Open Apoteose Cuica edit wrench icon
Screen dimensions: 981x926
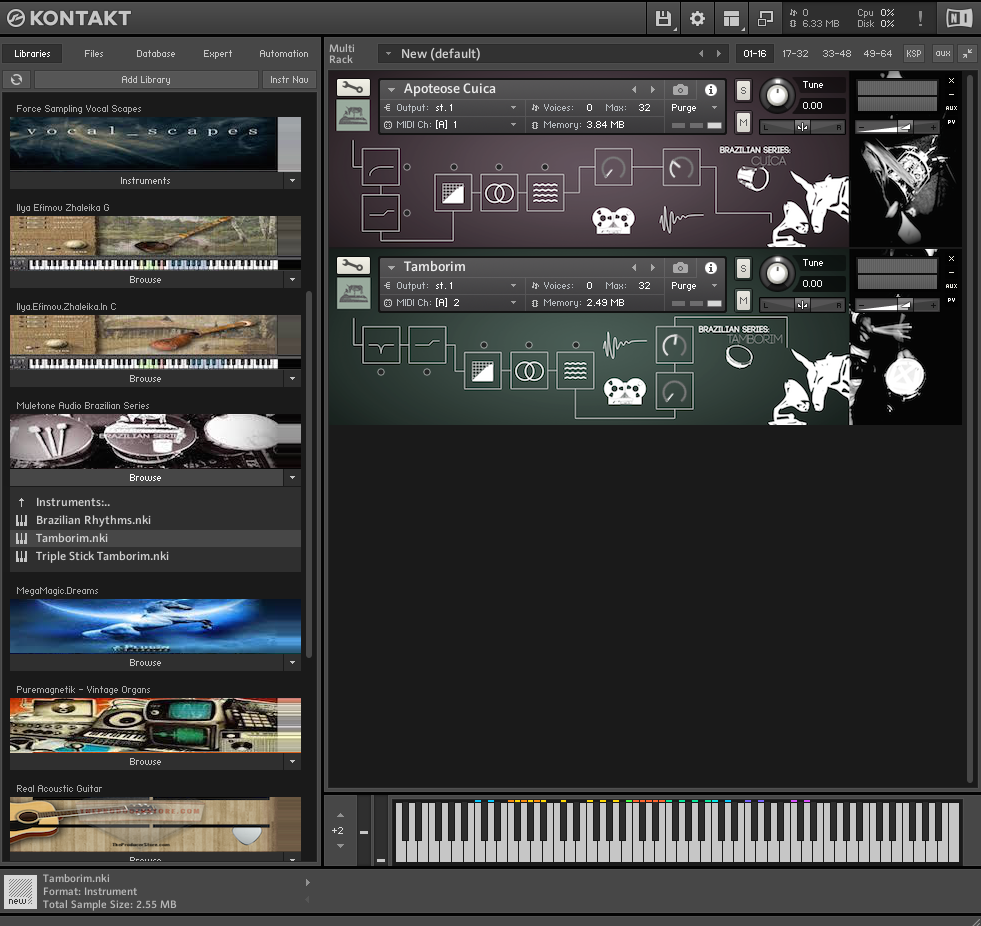point(353,88)
